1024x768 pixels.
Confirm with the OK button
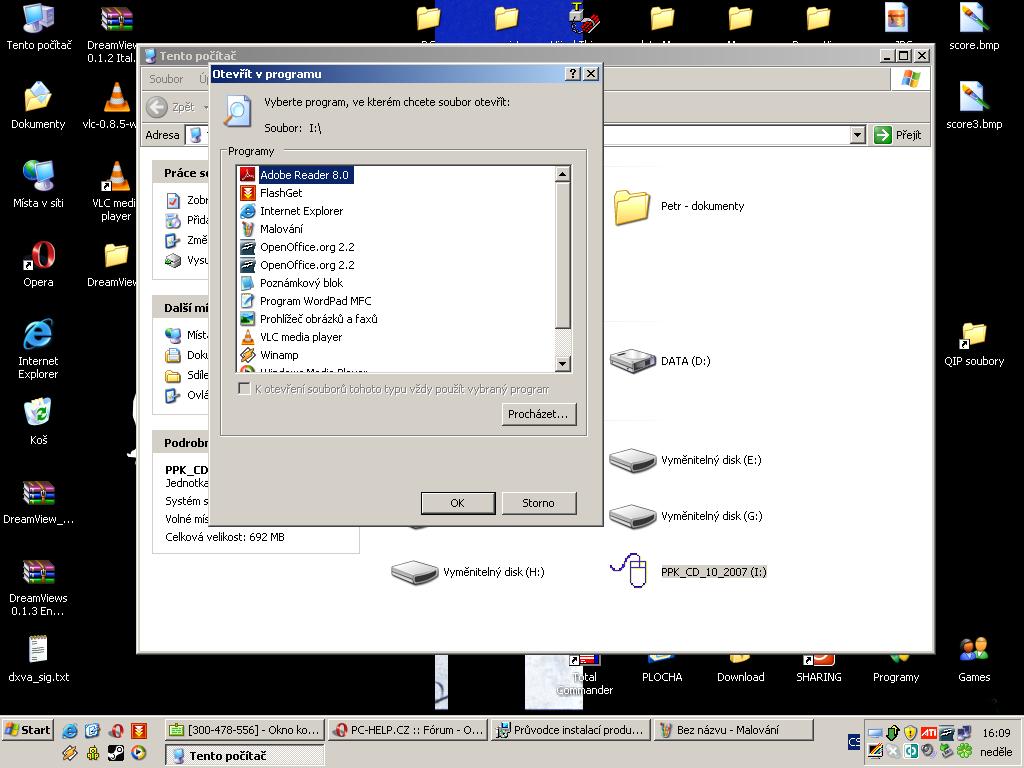point(457,503)
